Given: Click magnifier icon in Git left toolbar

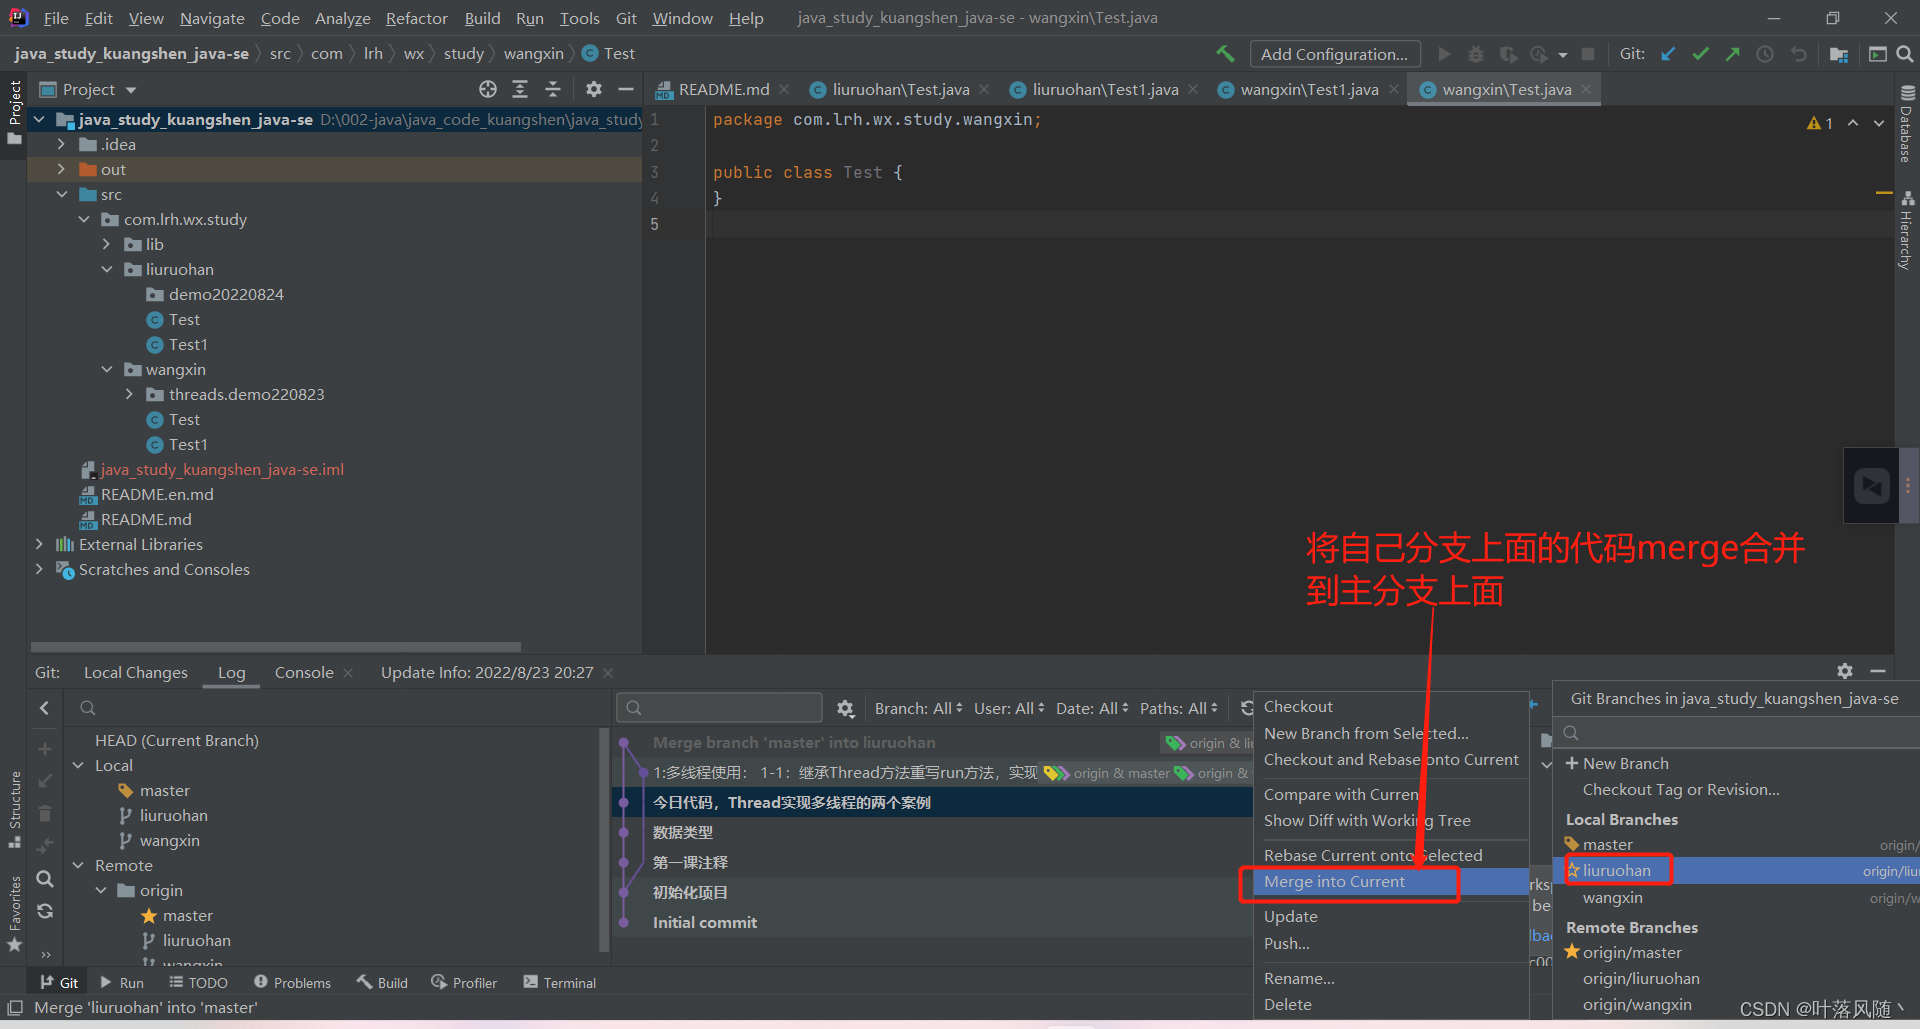Looking at the screenshot, I should (x=45, y=879).
